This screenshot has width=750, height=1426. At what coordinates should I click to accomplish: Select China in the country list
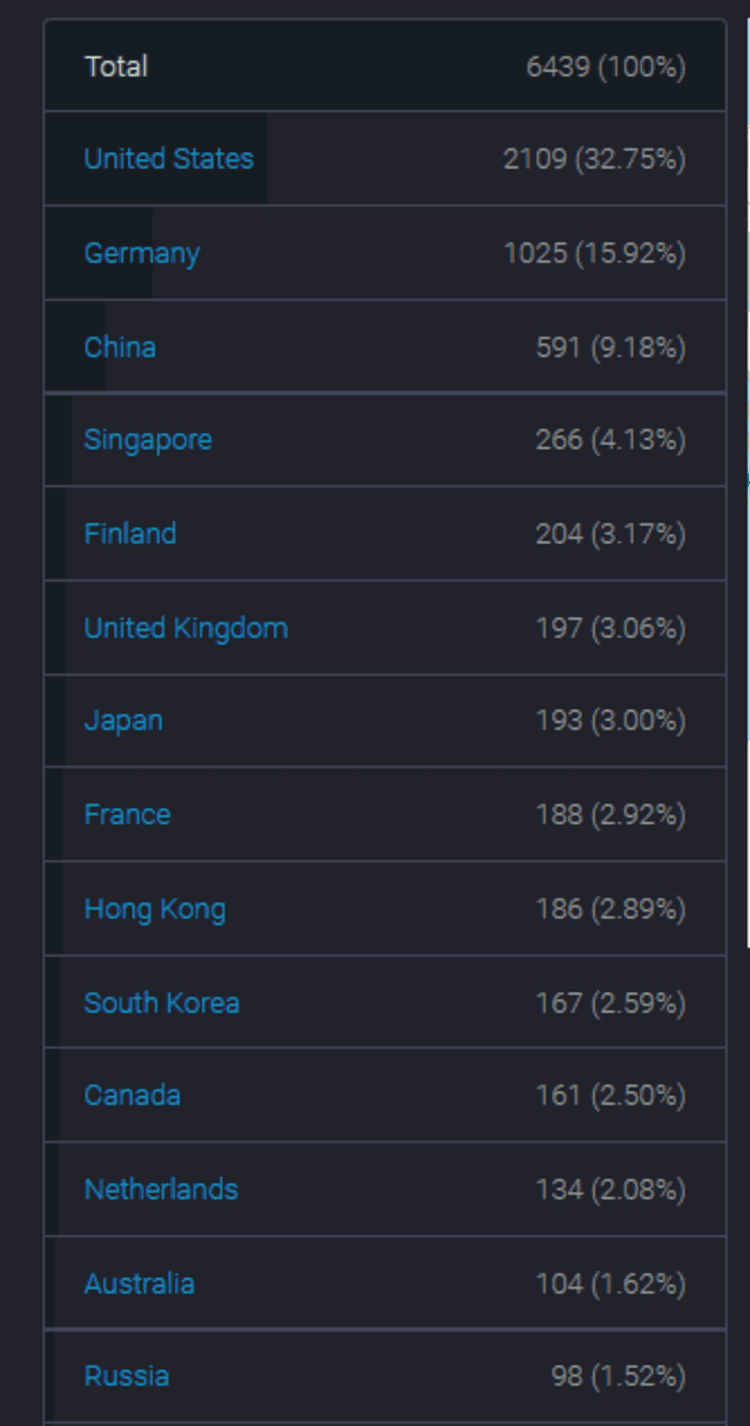120,347
